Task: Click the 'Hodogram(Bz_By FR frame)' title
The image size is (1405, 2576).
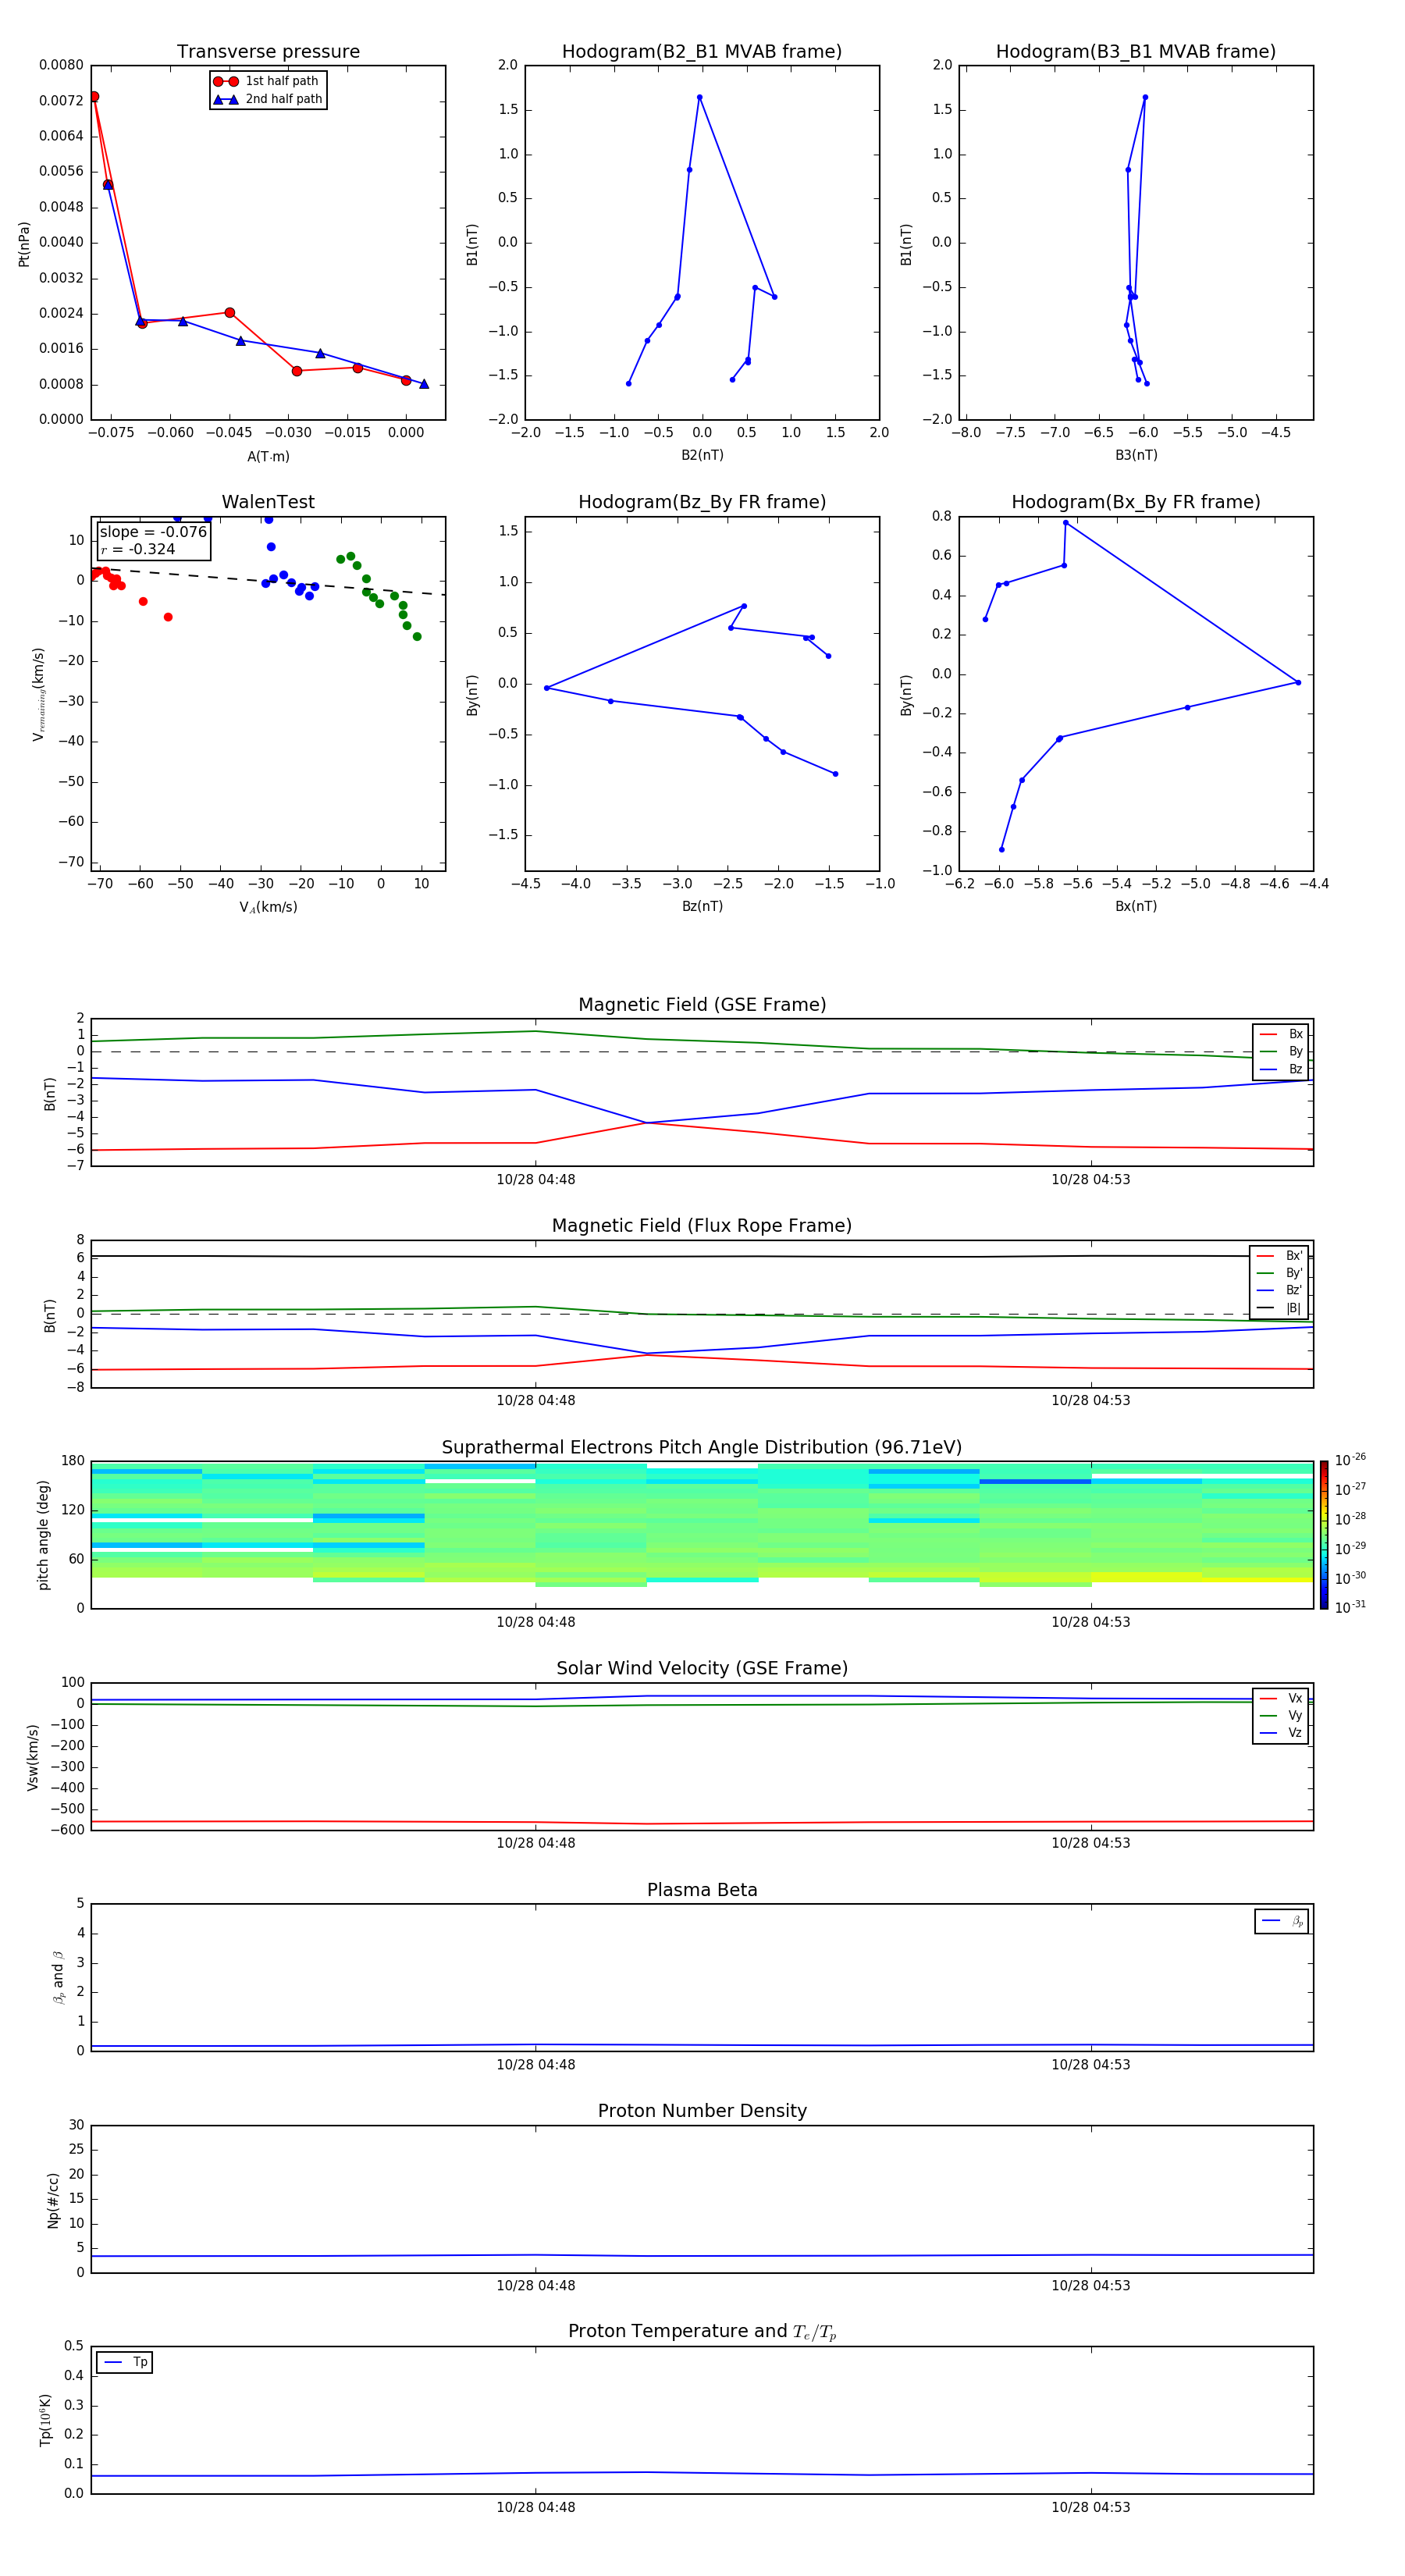Action: [x=702, y=502]
